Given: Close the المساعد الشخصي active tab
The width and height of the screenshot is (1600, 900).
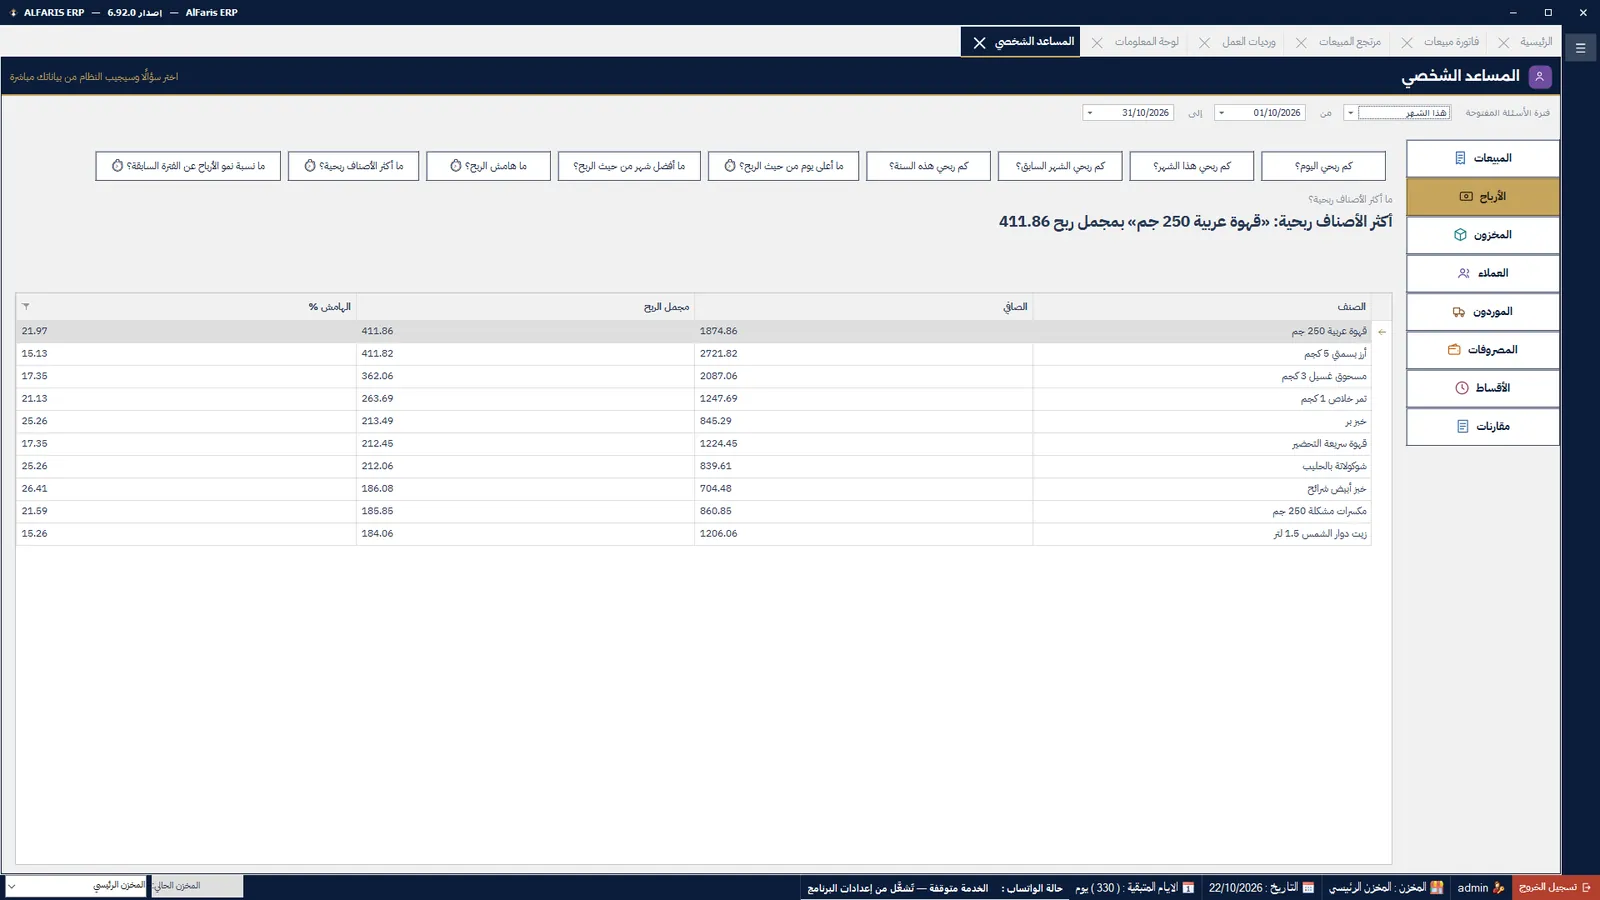Looking at the screenshot, I should pyautogui.click(x=980, y=42).
